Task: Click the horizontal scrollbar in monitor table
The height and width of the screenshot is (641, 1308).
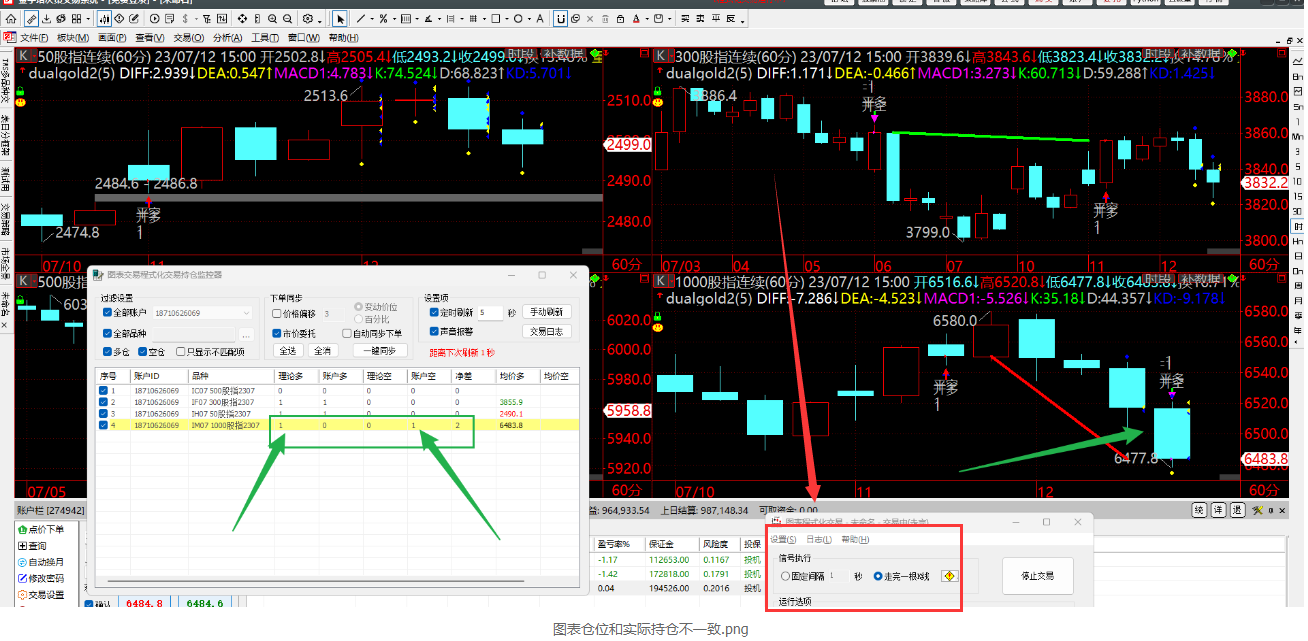Action: pyautogui.click(x=316, y=581)
